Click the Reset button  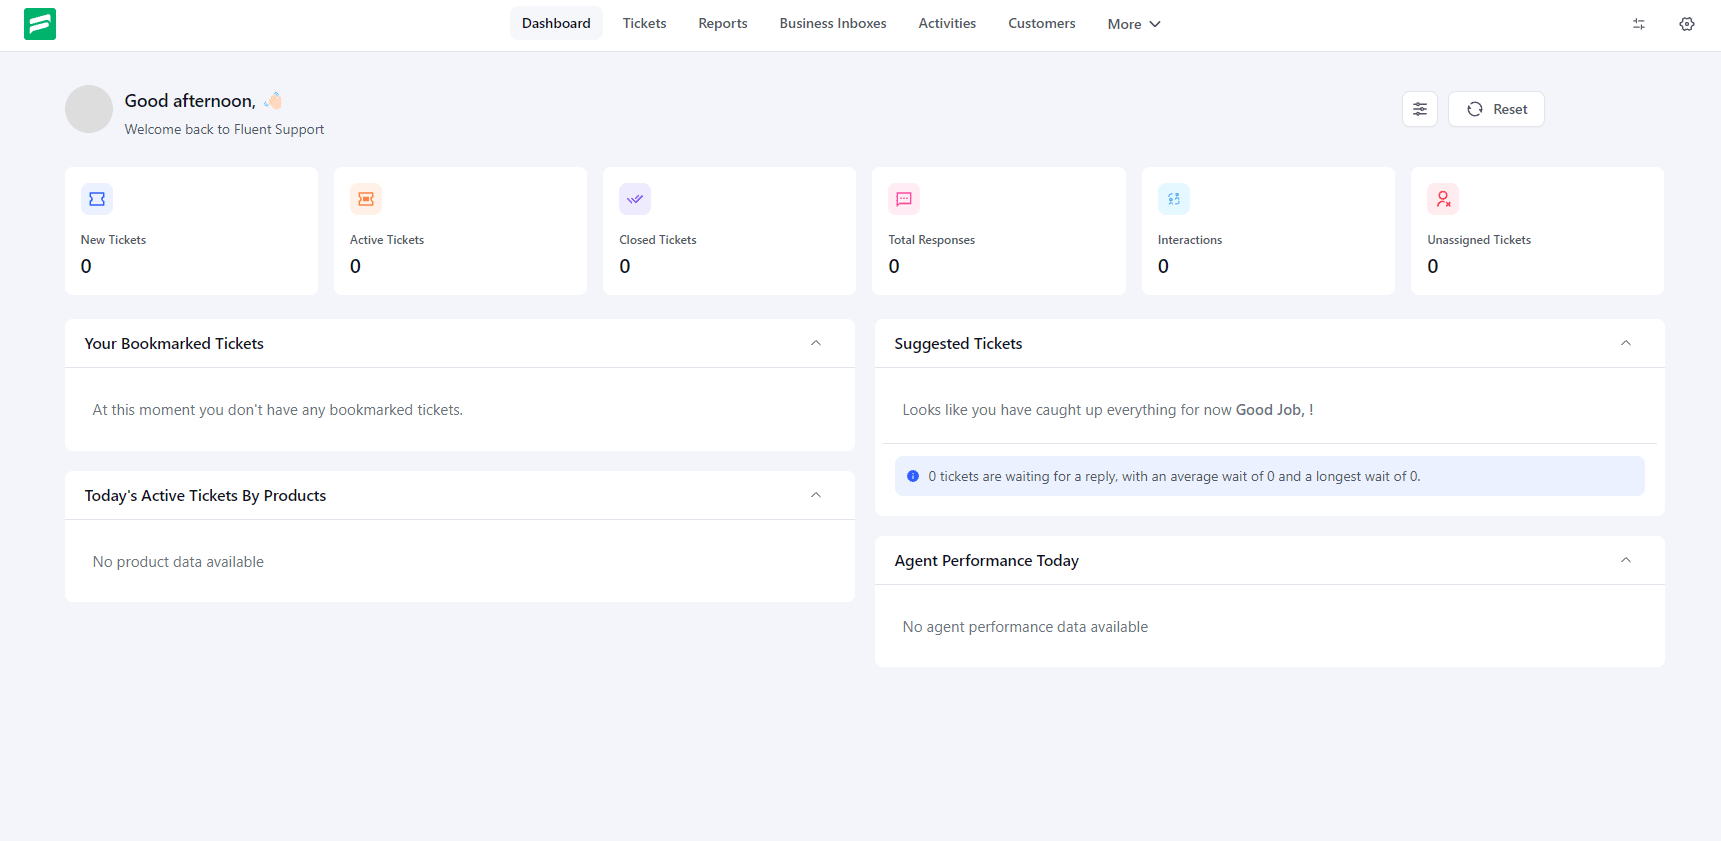[x=1496, y=109]
